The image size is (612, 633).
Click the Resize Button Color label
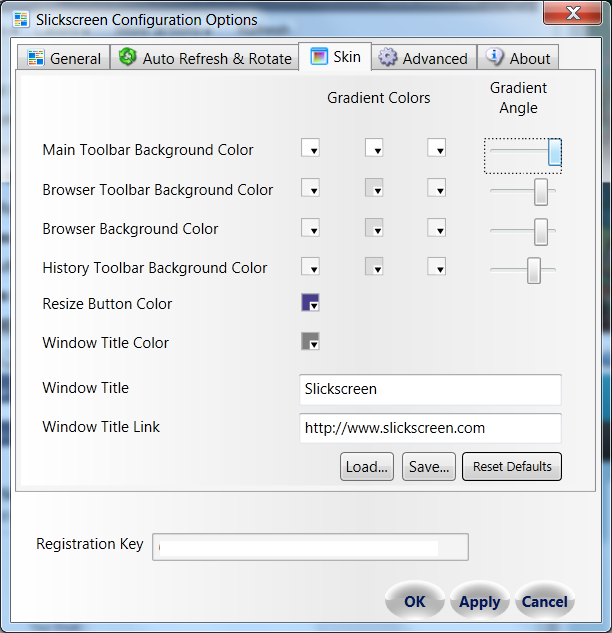(107, 304)
